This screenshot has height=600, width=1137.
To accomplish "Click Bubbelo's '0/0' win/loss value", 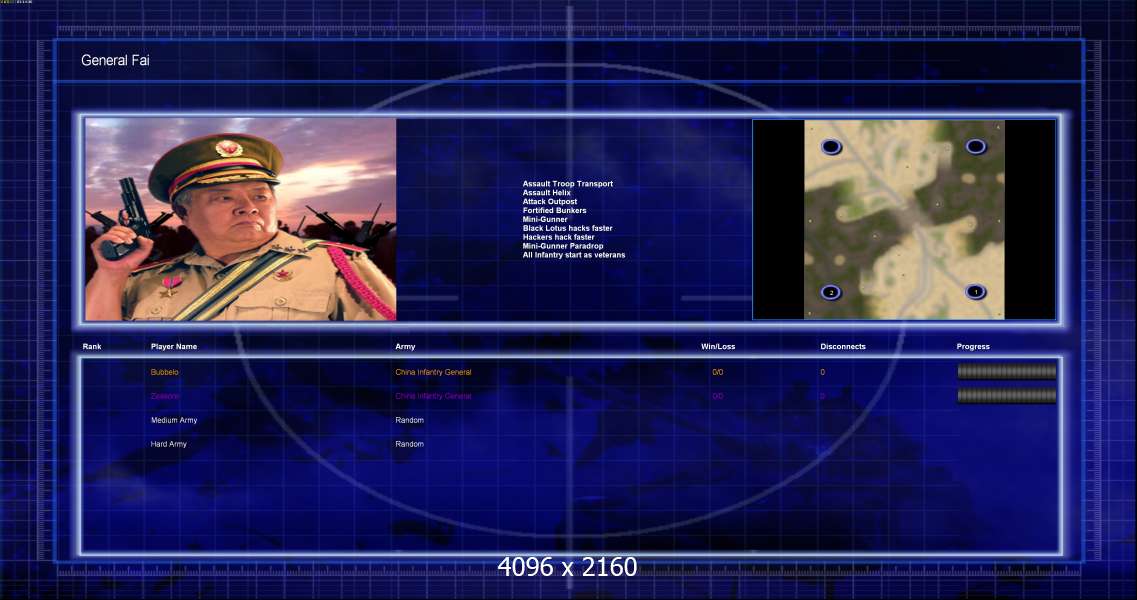I will tap(718, 372).
